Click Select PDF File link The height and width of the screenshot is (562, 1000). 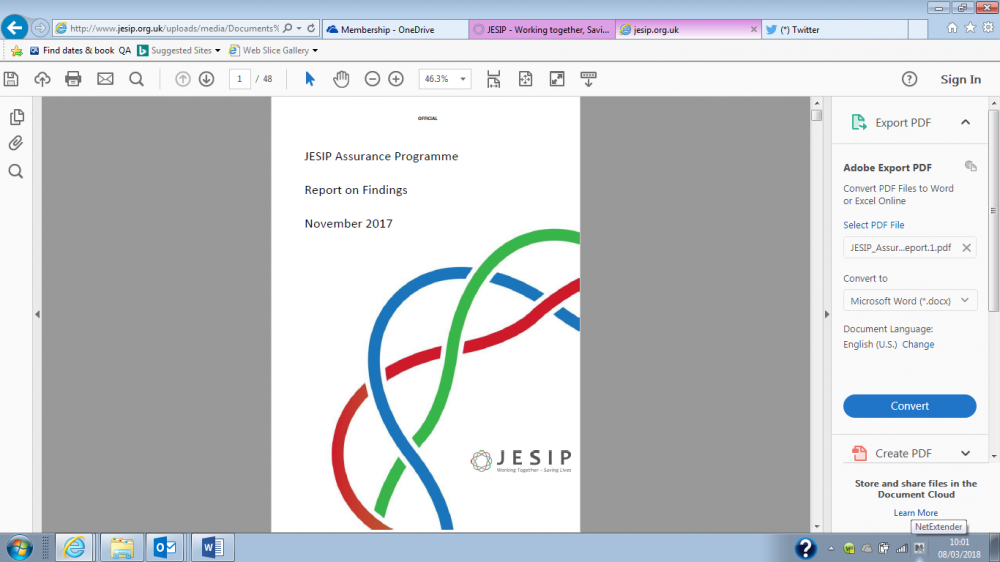click(873, 225)
